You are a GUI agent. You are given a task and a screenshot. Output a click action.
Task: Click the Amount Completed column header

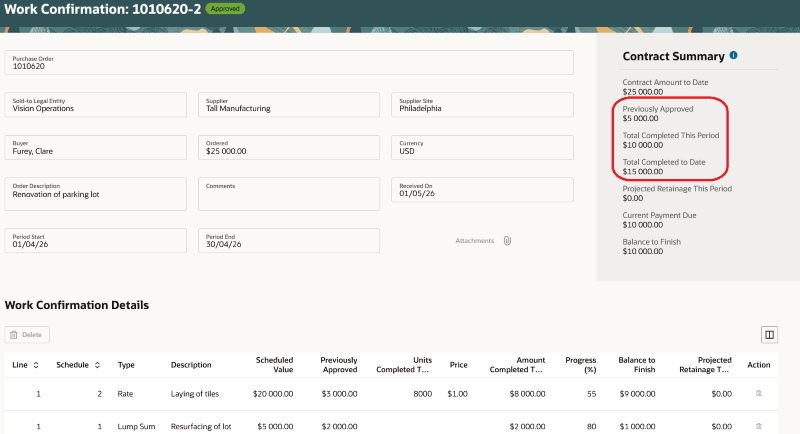517,365
